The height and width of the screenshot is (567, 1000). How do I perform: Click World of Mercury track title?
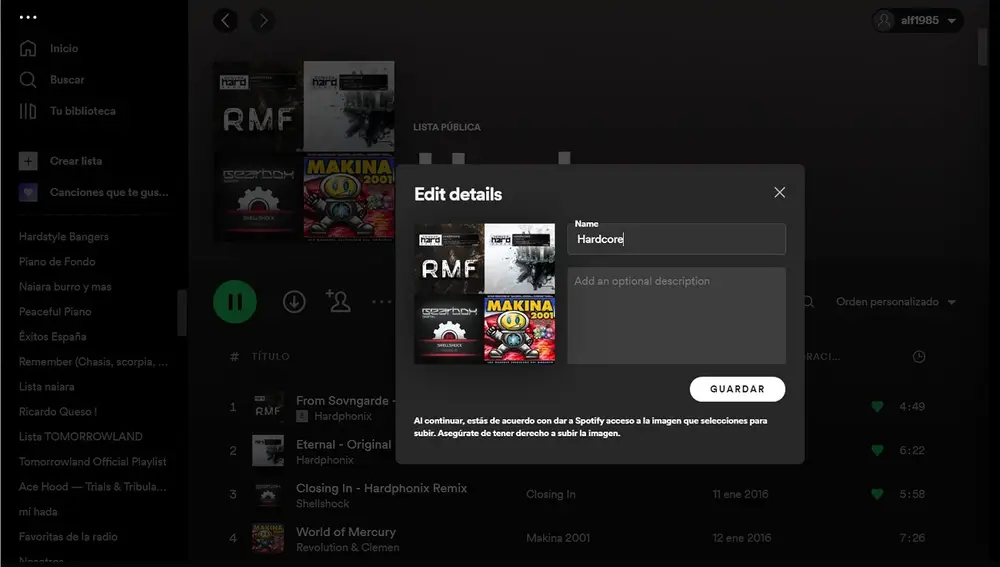346,532
